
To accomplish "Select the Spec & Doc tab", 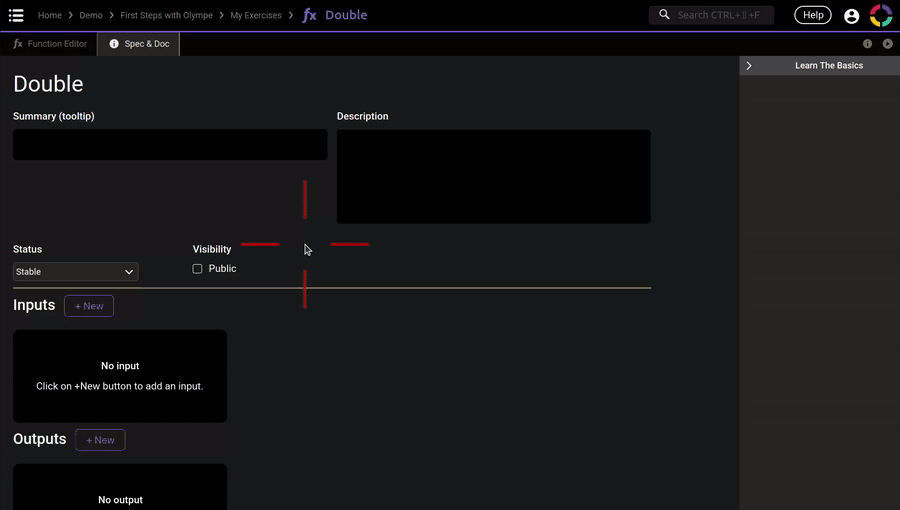I will pos(139,44).
